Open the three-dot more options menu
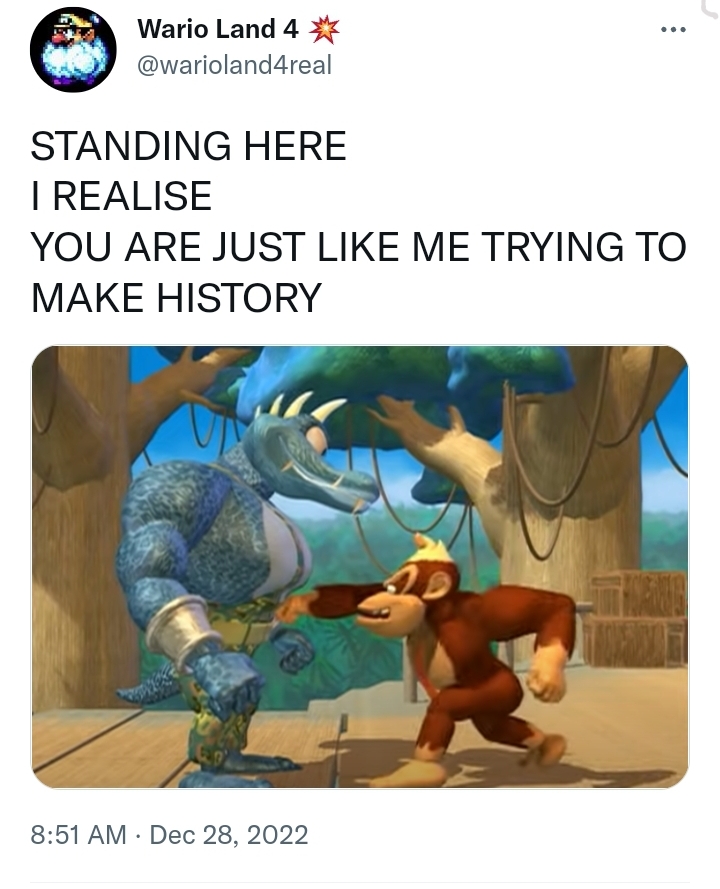 click(x=674, y=29)
